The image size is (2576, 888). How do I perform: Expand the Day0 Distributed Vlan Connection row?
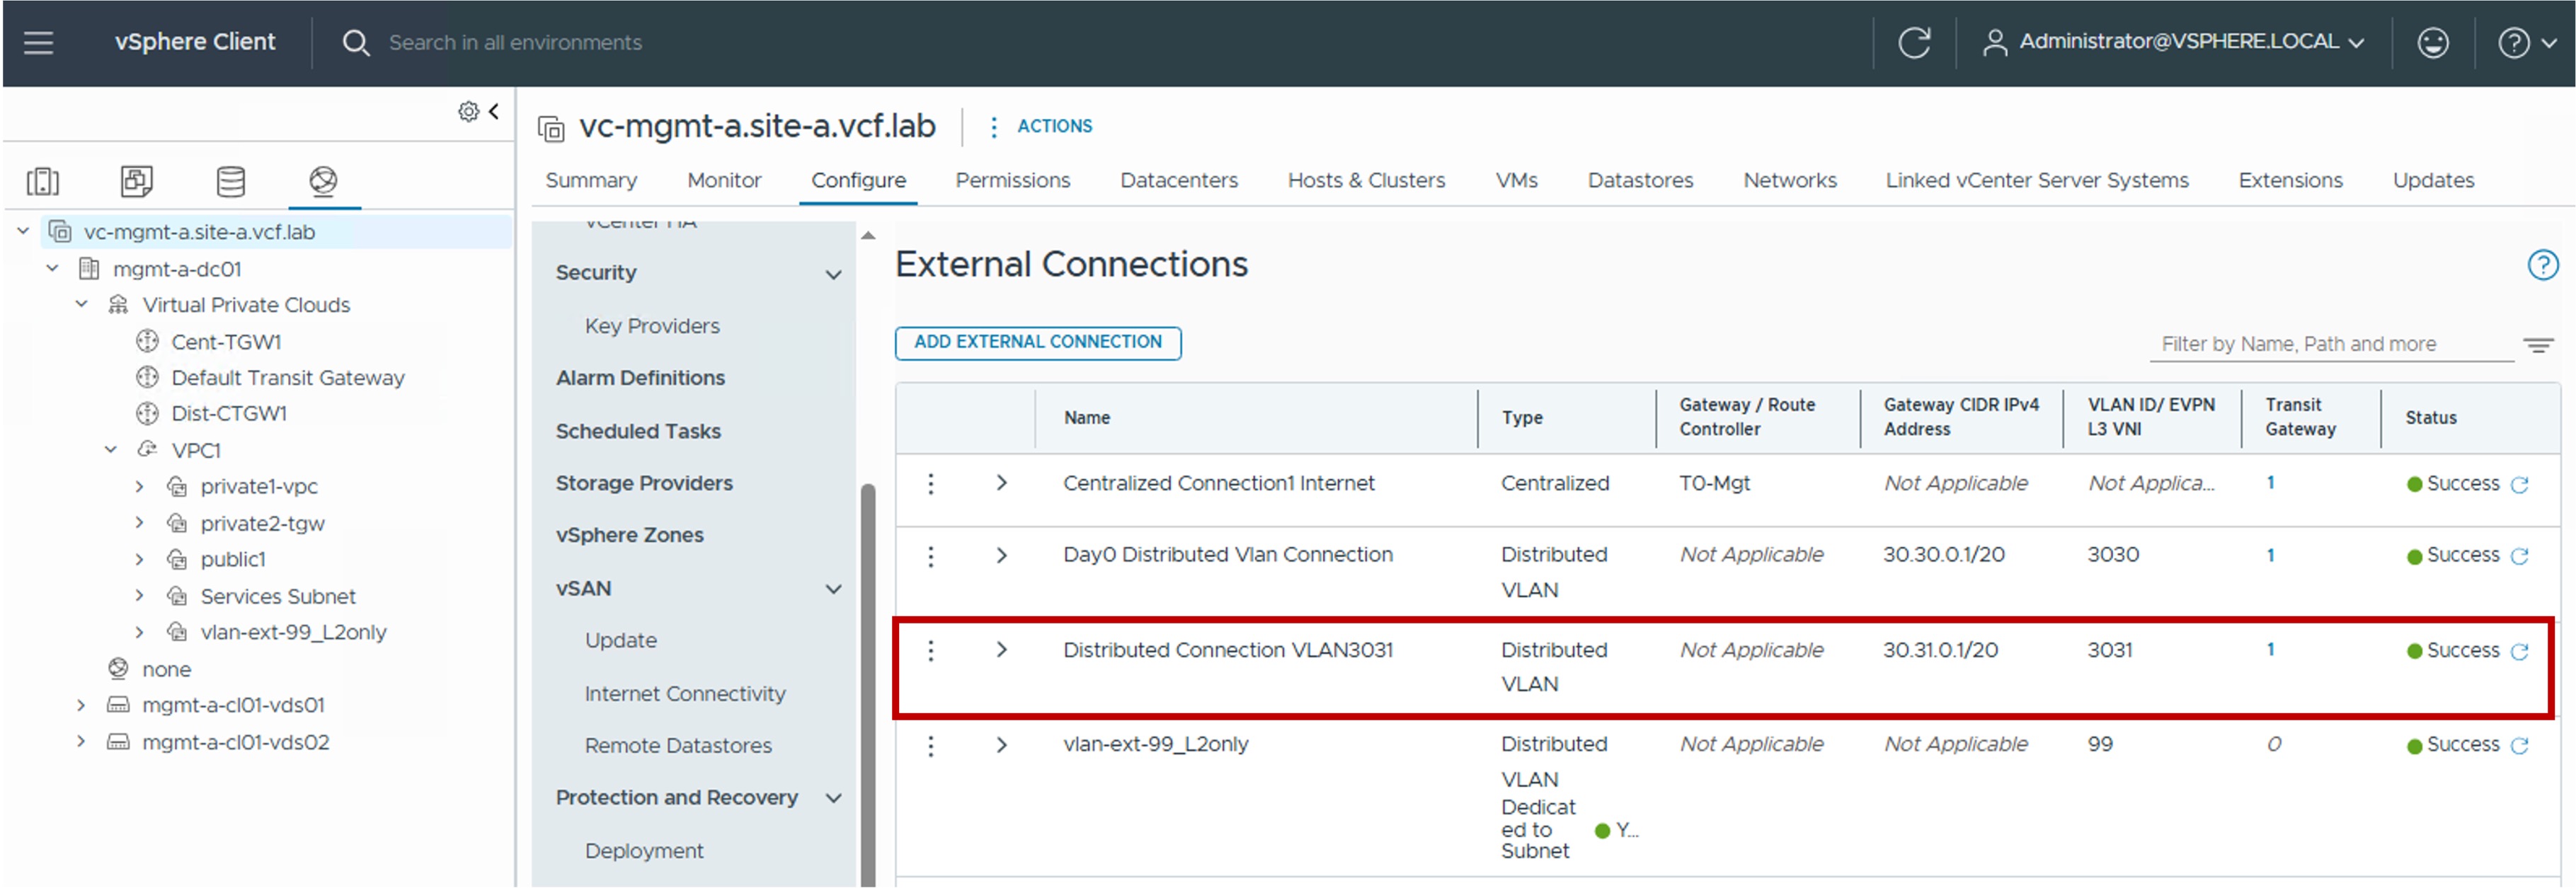tap(1001, 556)
